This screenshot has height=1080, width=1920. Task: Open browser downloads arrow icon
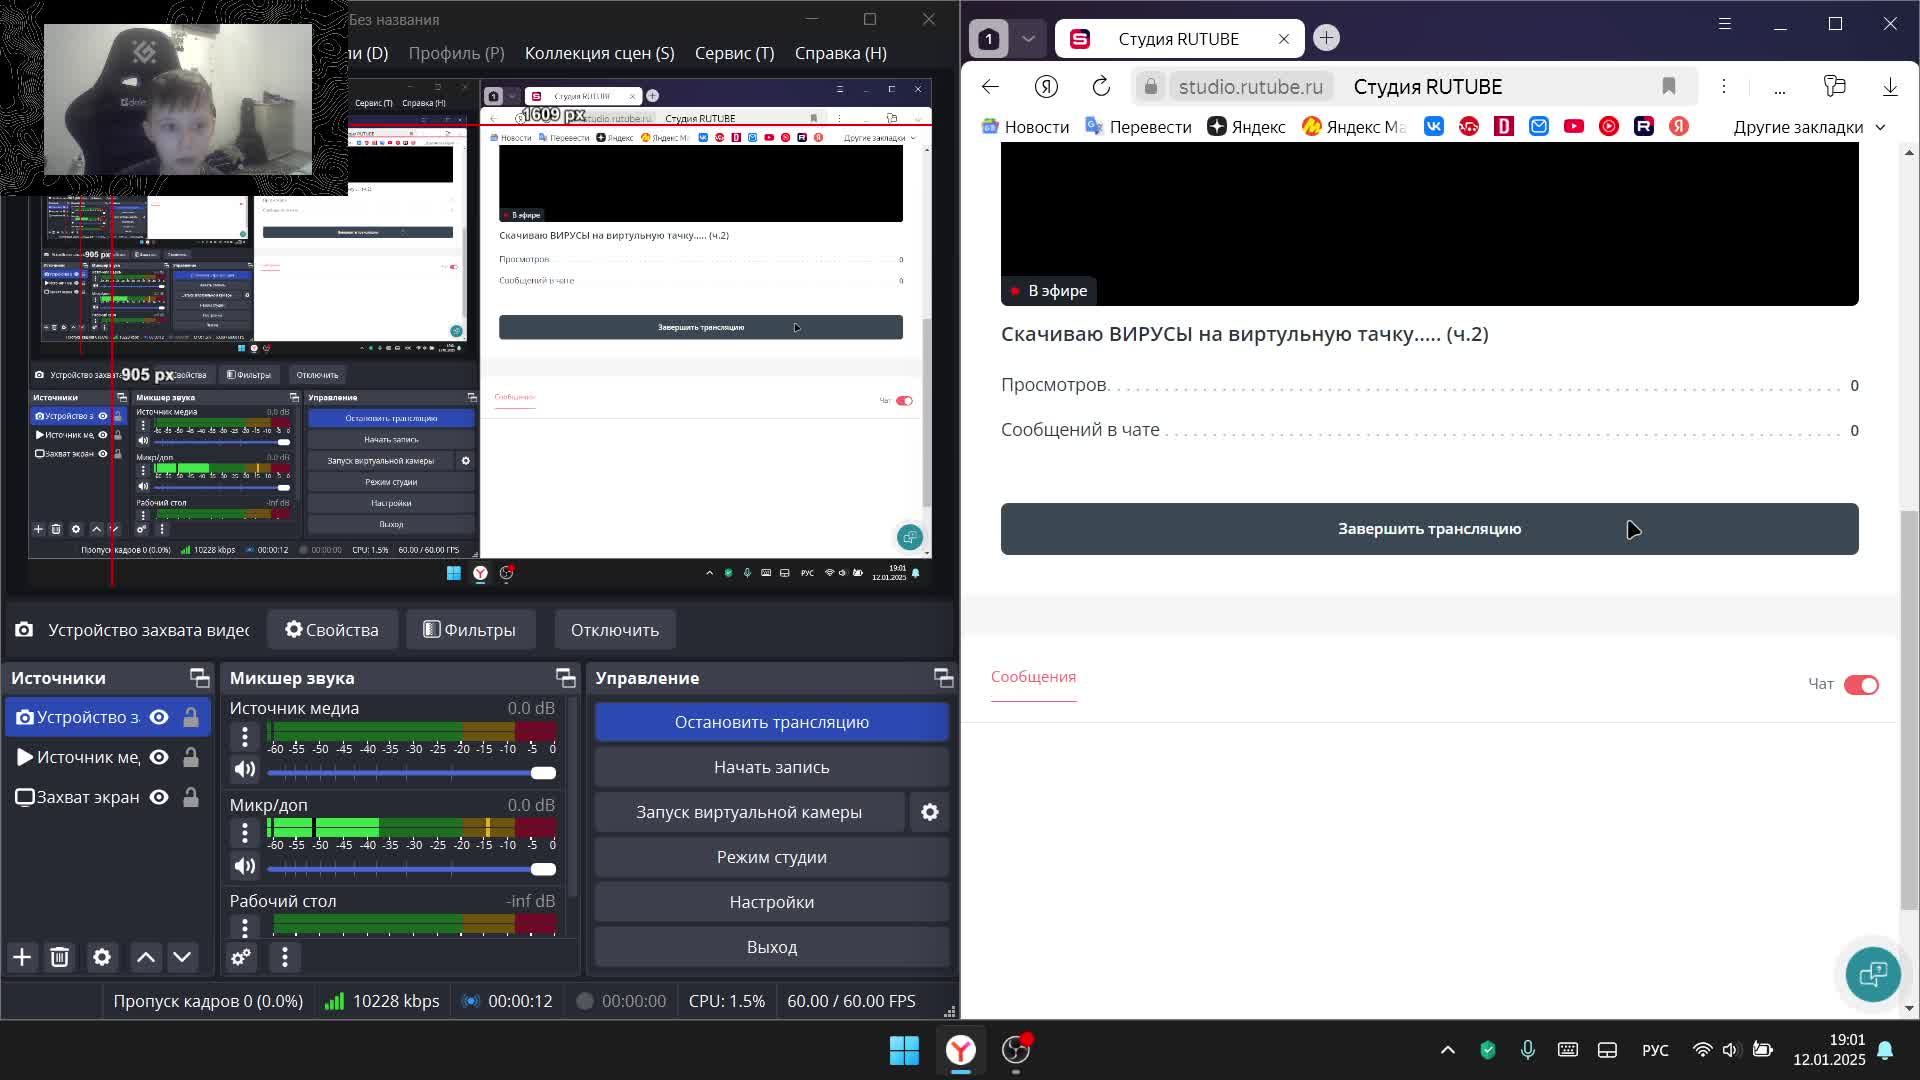tap(1890, 86)
